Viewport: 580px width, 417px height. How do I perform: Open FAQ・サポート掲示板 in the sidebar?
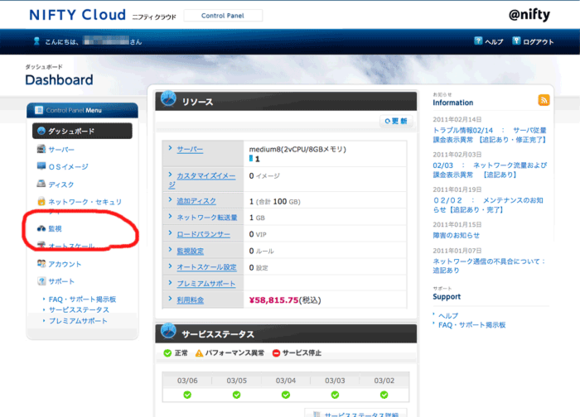[x=82, y=299]
